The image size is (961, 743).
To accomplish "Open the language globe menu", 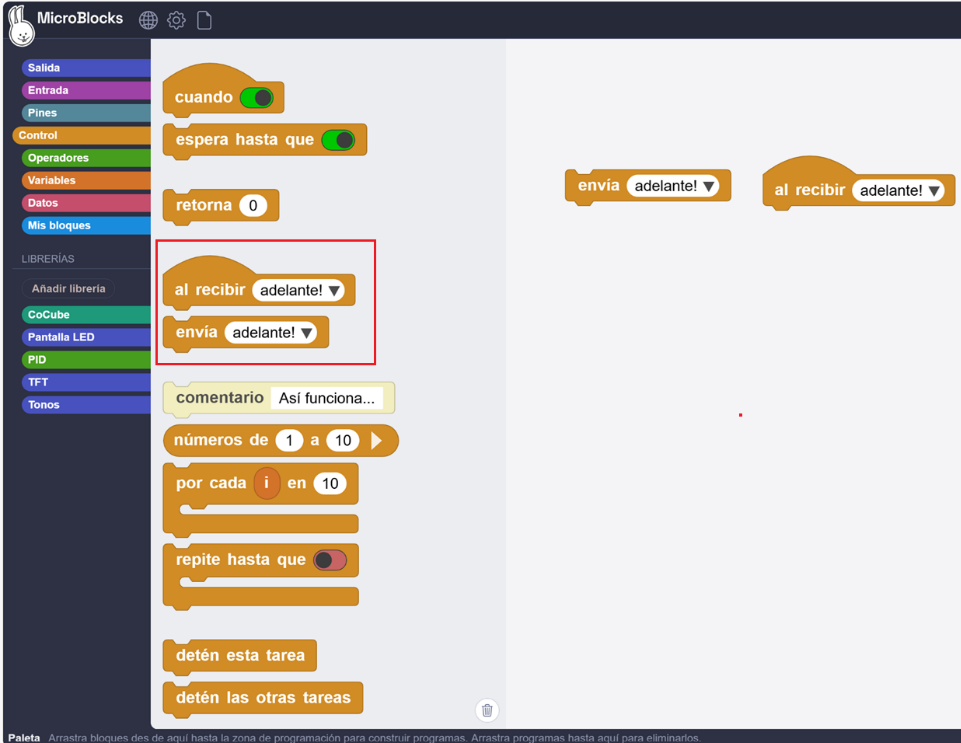I will [x=148, y=20].
